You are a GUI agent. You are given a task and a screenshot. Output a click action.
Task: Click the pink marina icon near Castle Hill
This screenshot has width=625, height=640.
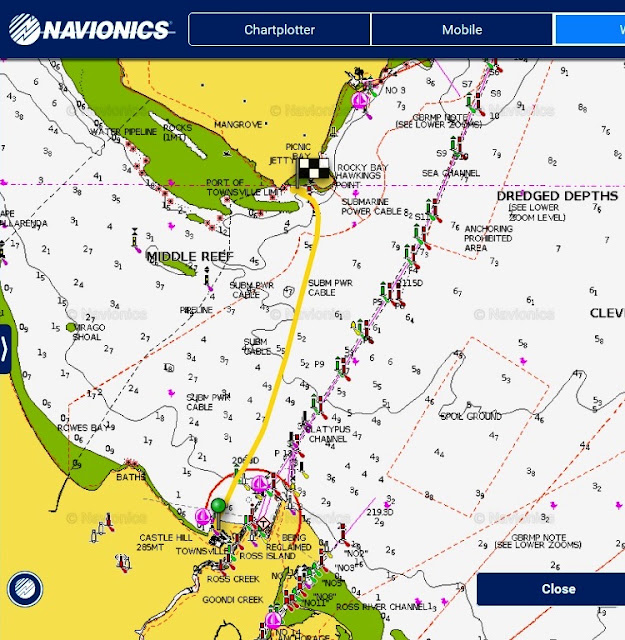pos(203,517)
